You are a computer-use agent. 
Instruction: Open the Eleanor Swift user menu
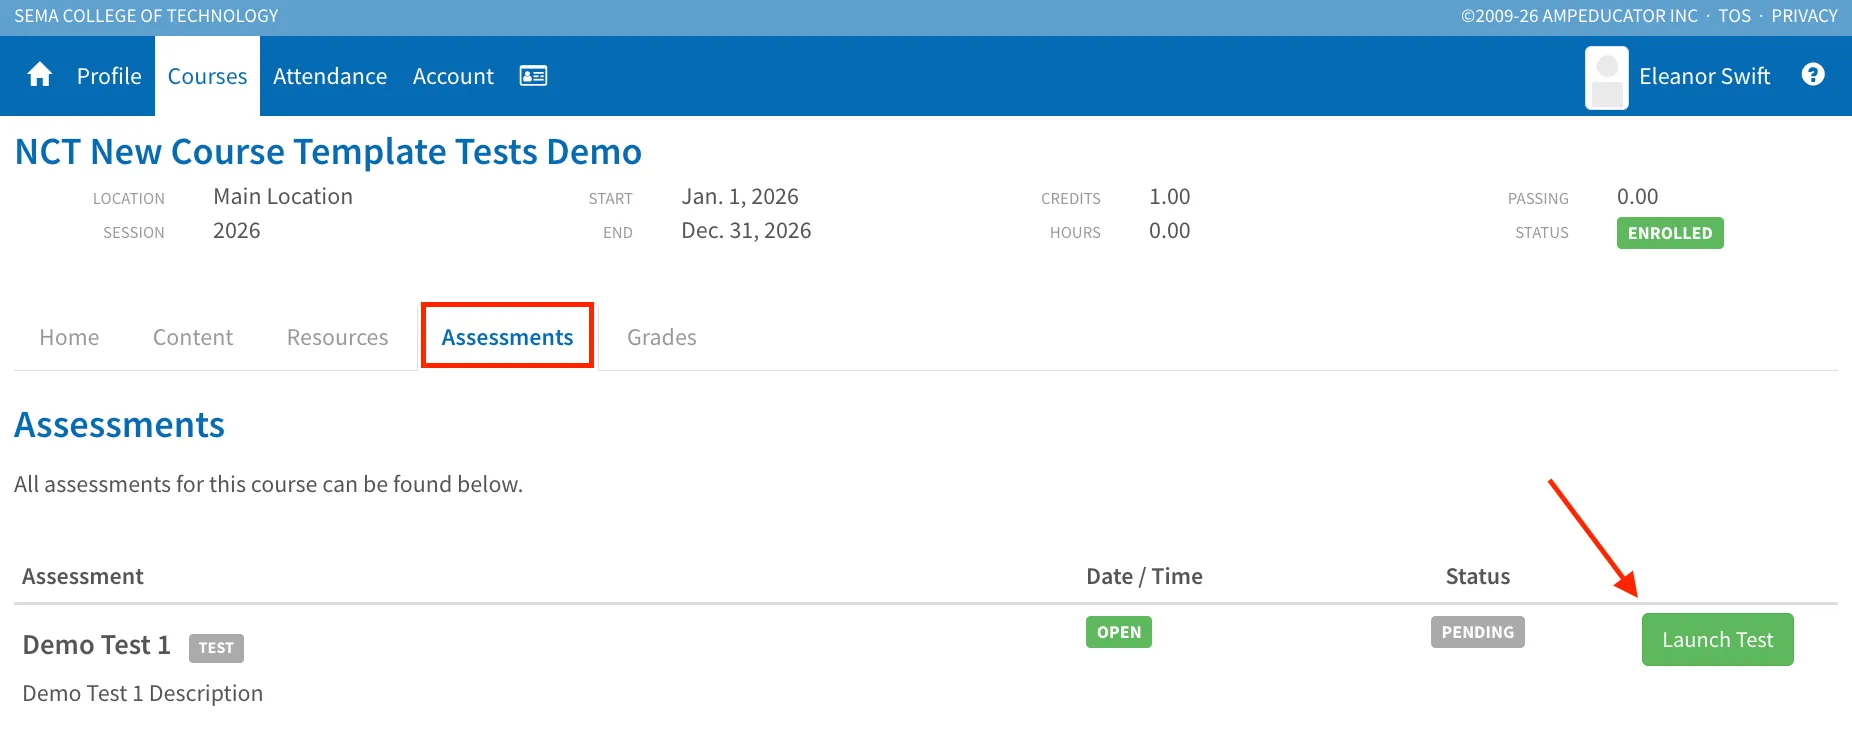pos(1704,76)
